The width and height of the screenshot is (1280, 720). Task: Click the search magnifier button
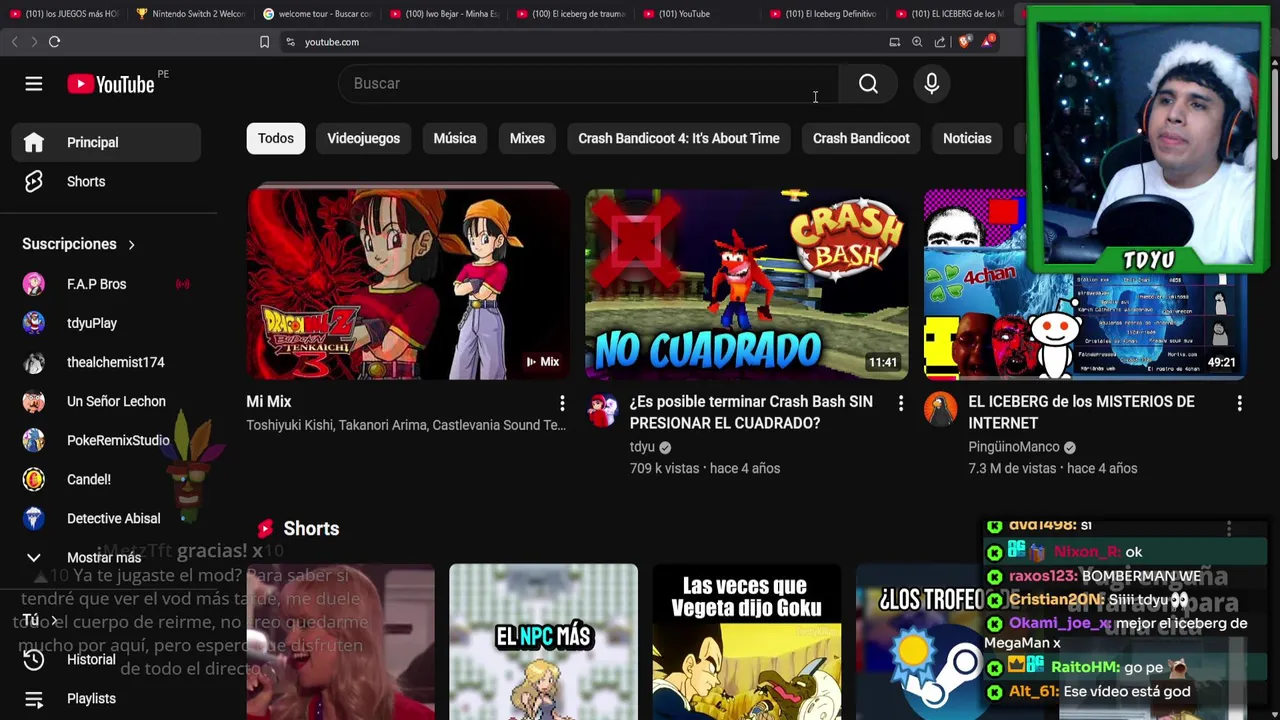click(868, 84)
